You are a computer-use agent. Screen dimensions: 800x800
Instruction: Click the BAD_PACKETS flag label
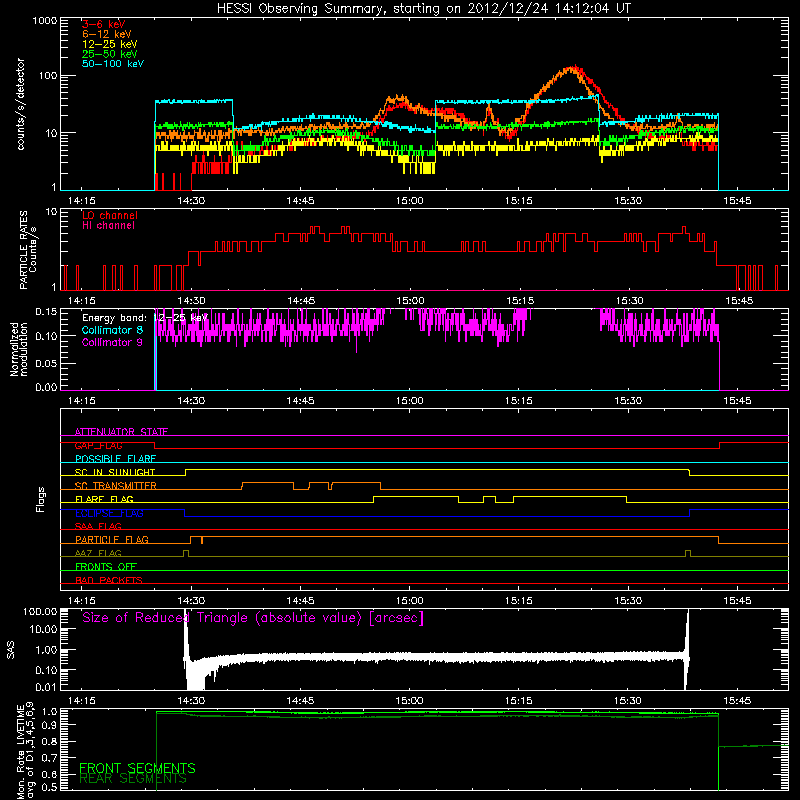pyautogui.click(x=108, y=580)
